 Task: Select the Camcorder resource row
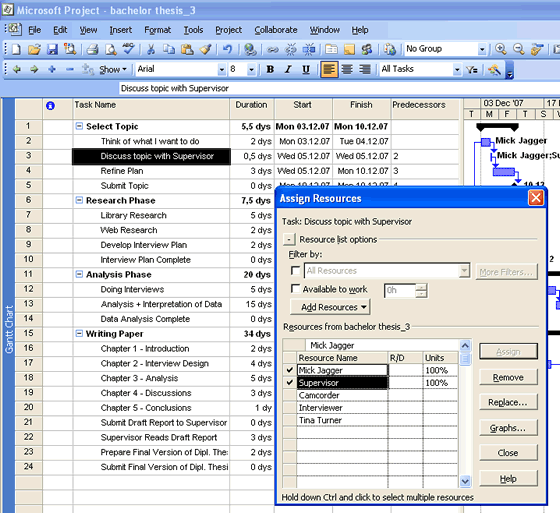tap(371, 395)
